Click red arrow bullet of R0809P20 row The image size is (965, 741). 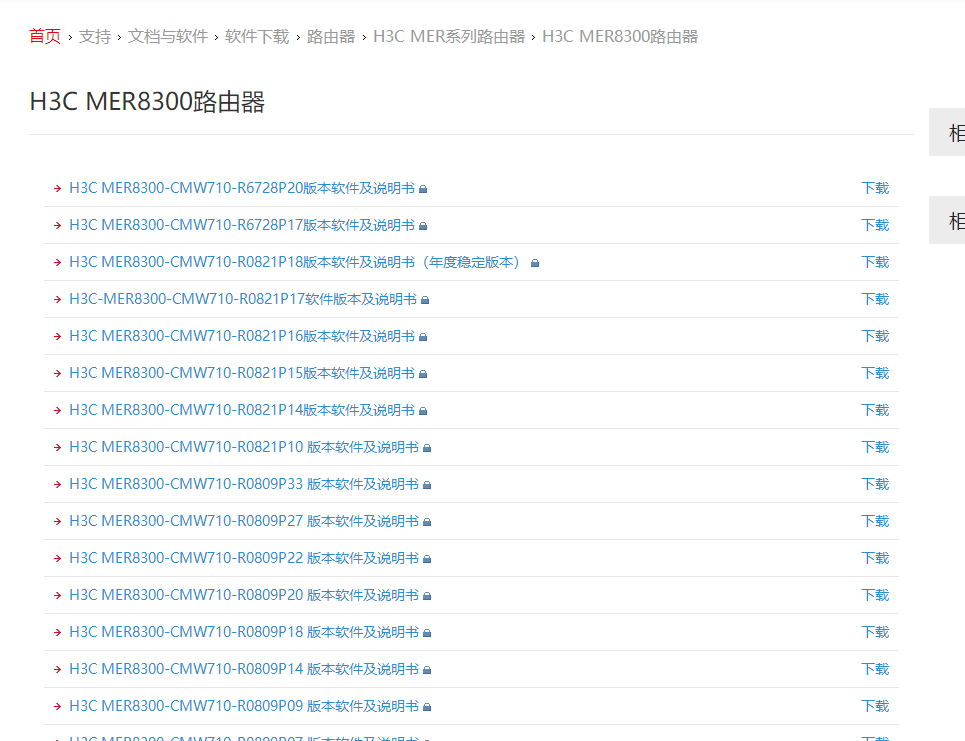57,595
